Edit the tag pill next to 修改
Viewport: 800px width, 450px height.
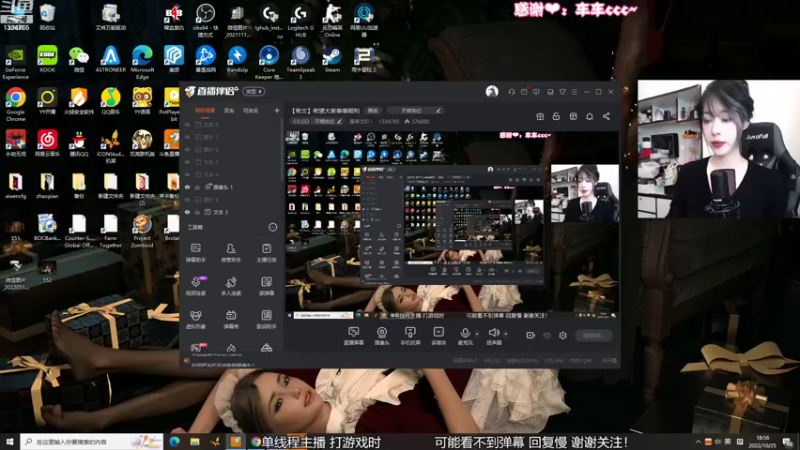[x=414, y=110]
